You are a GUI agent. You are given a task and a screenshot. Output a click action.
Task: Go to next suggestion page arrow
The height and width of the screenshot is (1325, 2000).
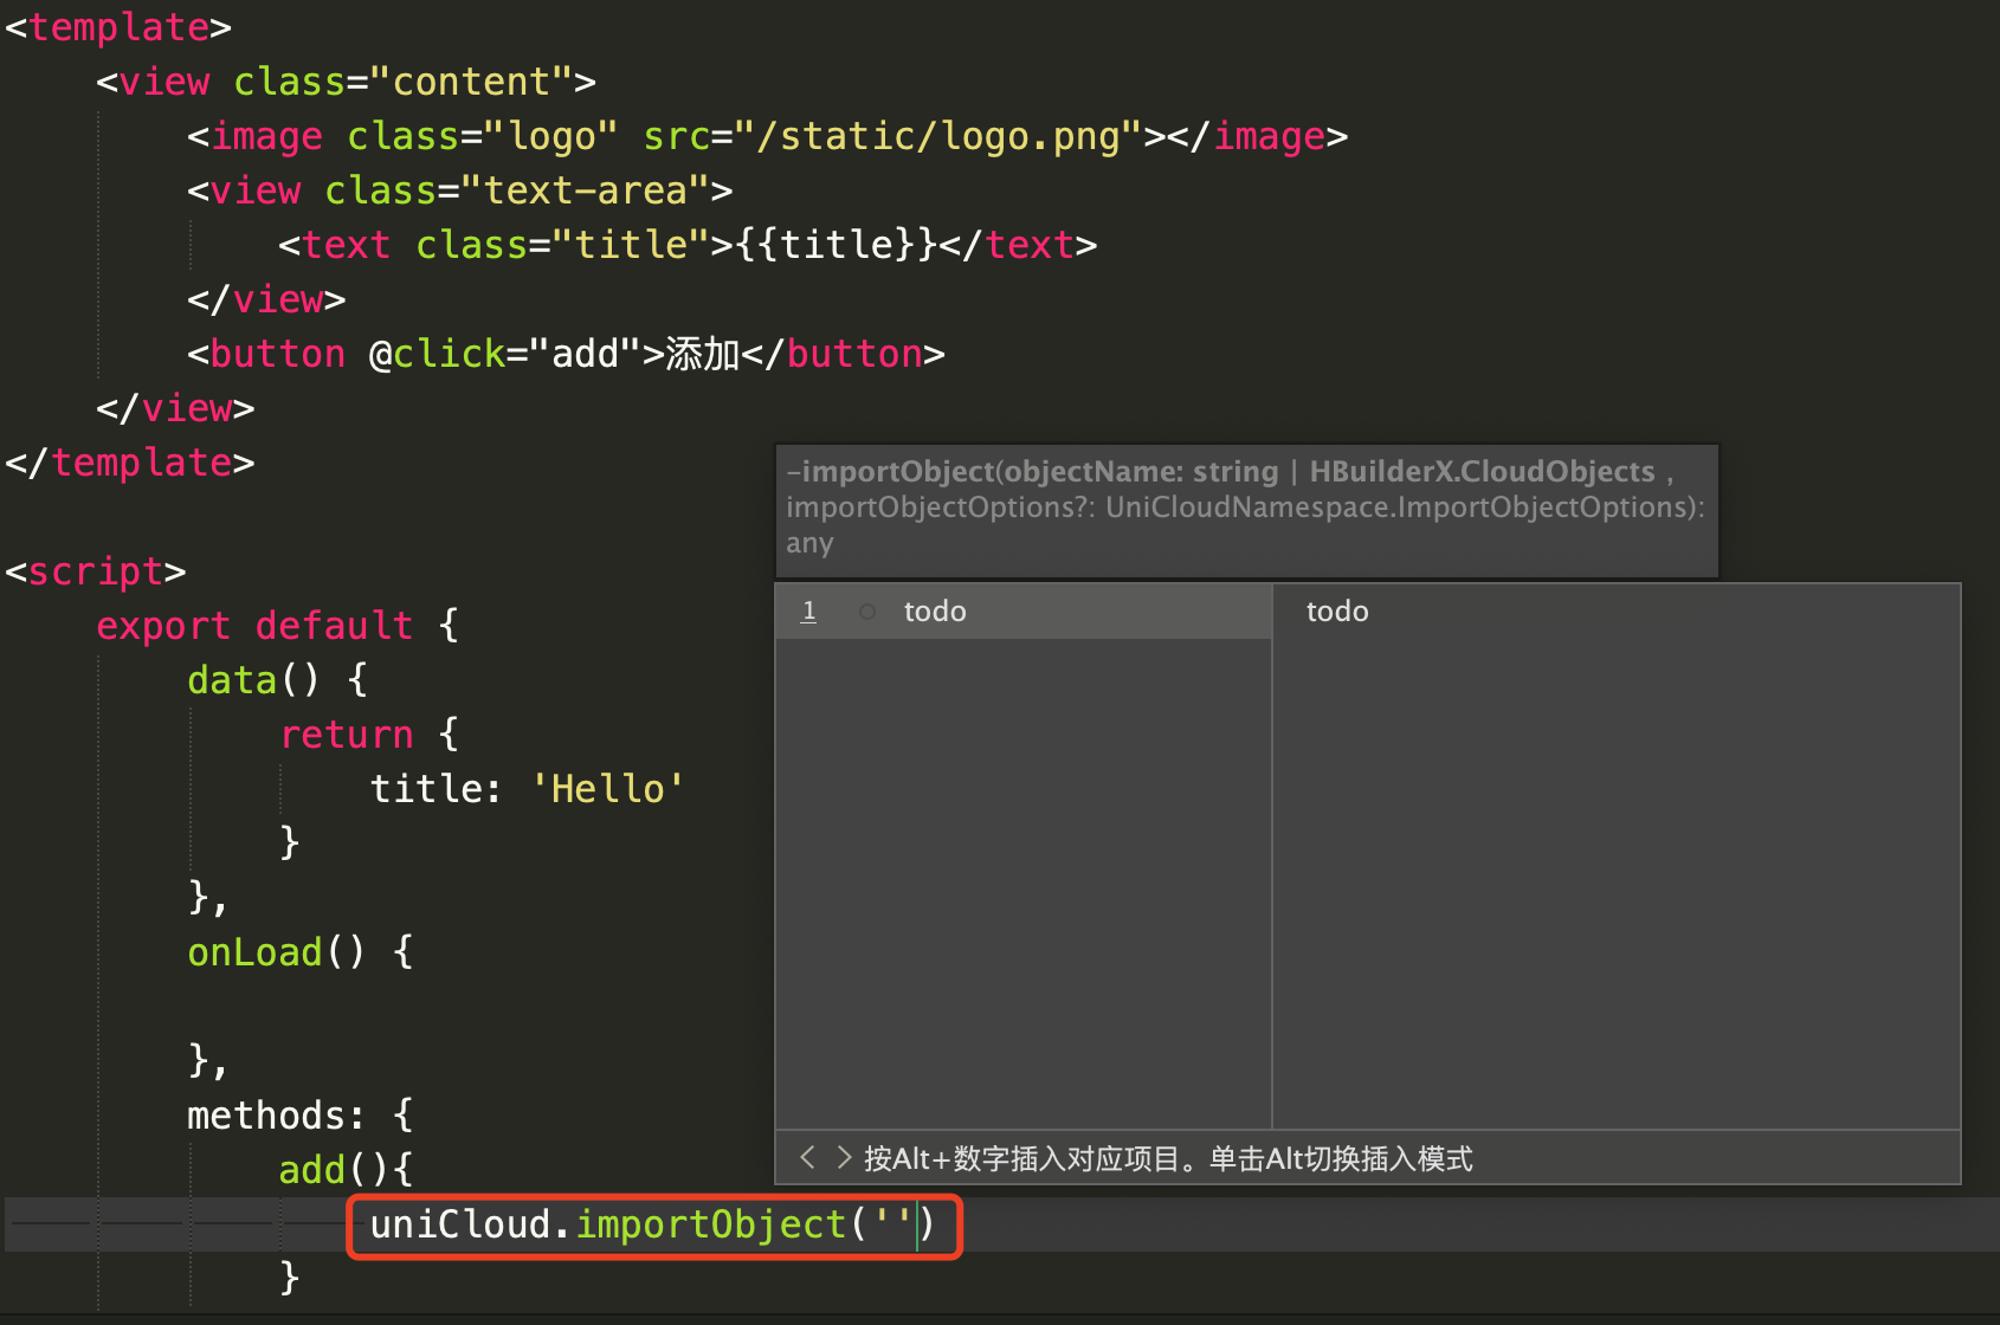pos(844,1158)
